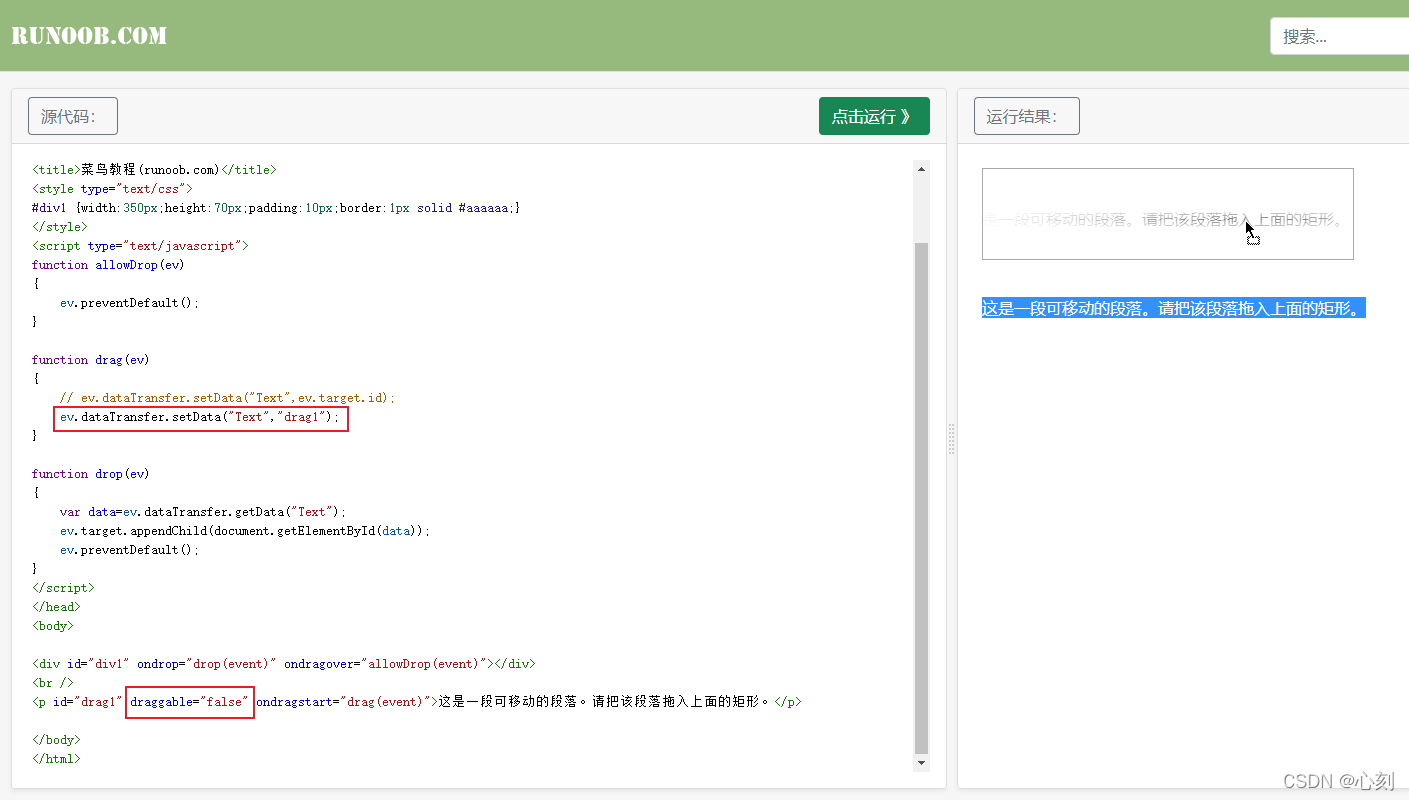The height and width of the screenshot is (800, 1409).
Task: Click the panel splitter grip handle
Action: coord(951,439)
